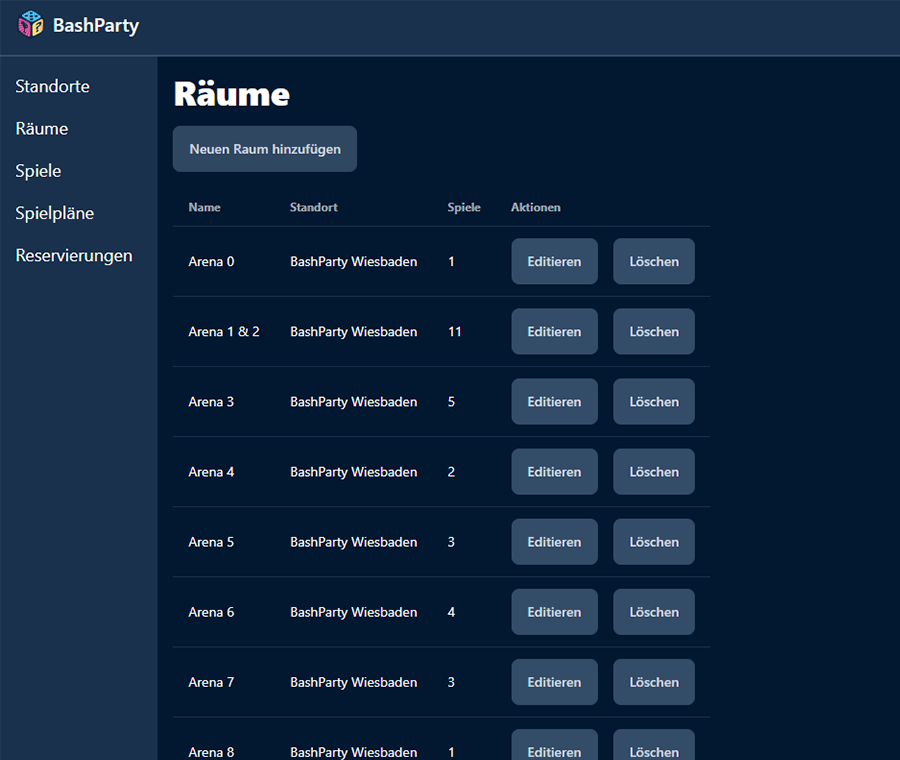
Task: Click the Spiele column header in table
Action: tap(464, 207)
